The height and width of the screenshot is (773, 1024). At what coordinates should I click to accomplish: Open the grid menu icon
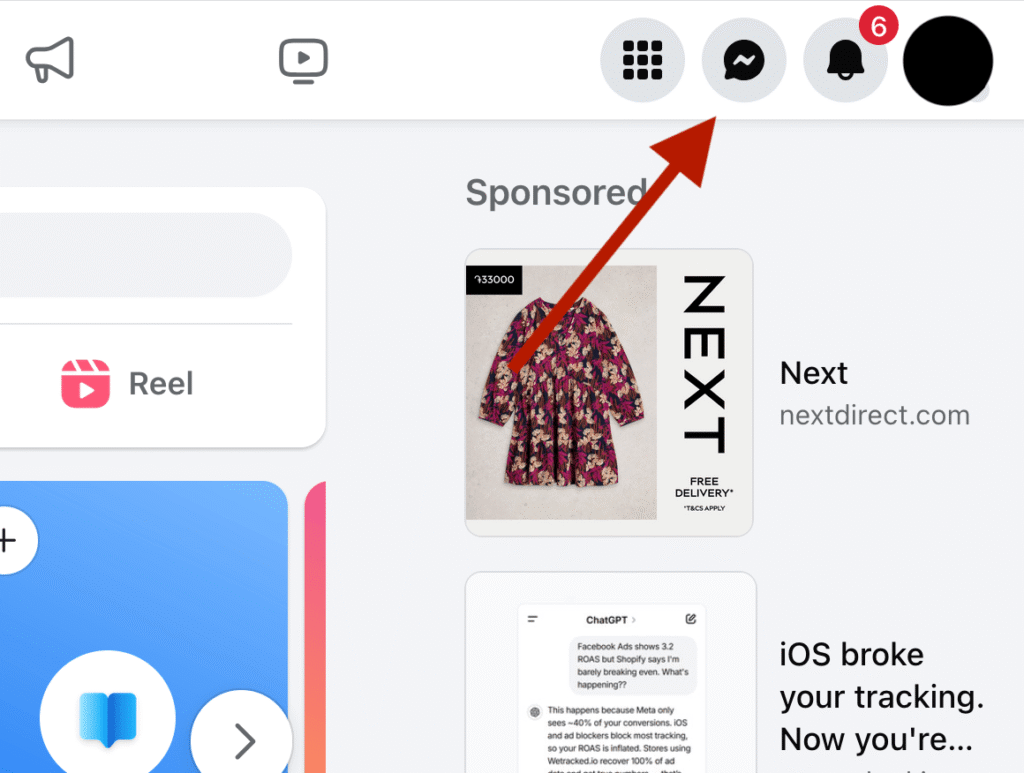642,61
